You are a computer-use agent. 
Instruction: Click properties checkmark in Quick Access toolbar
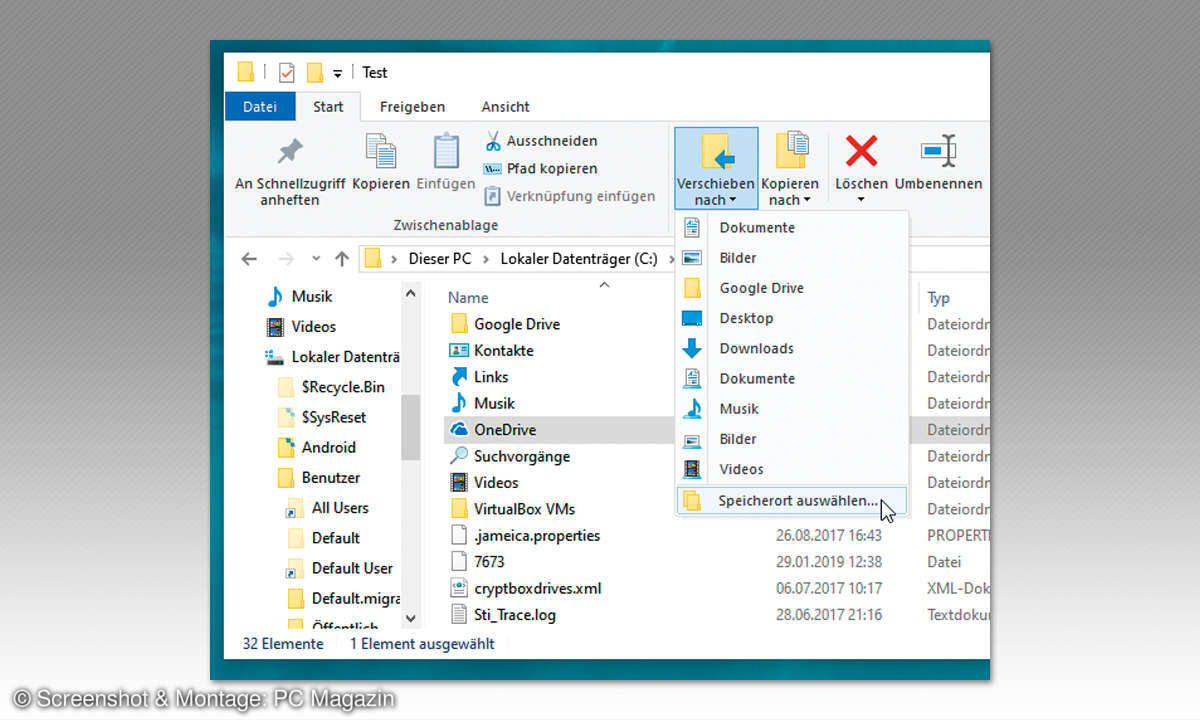click(287, 72)
